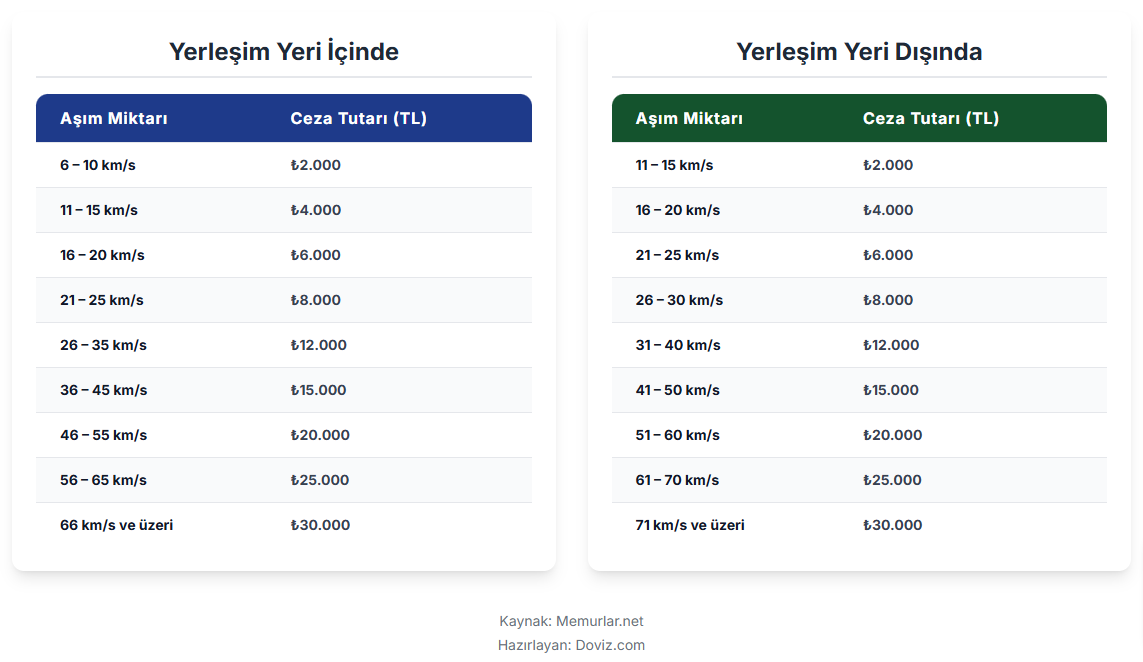1143x662 pixels.
Task: Select 'Aşım Miktarı' header in green table
Action: coord(689,119)
